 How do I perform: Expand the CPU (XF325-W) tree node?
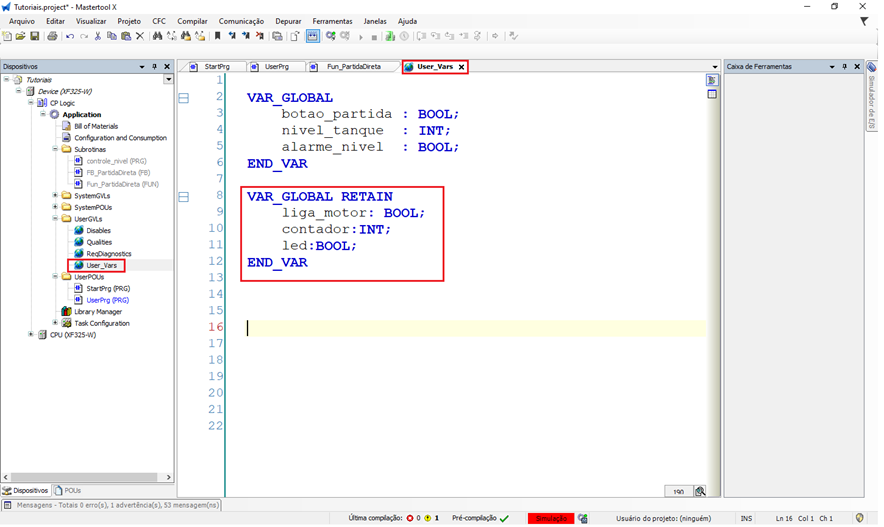coord(30,335)
